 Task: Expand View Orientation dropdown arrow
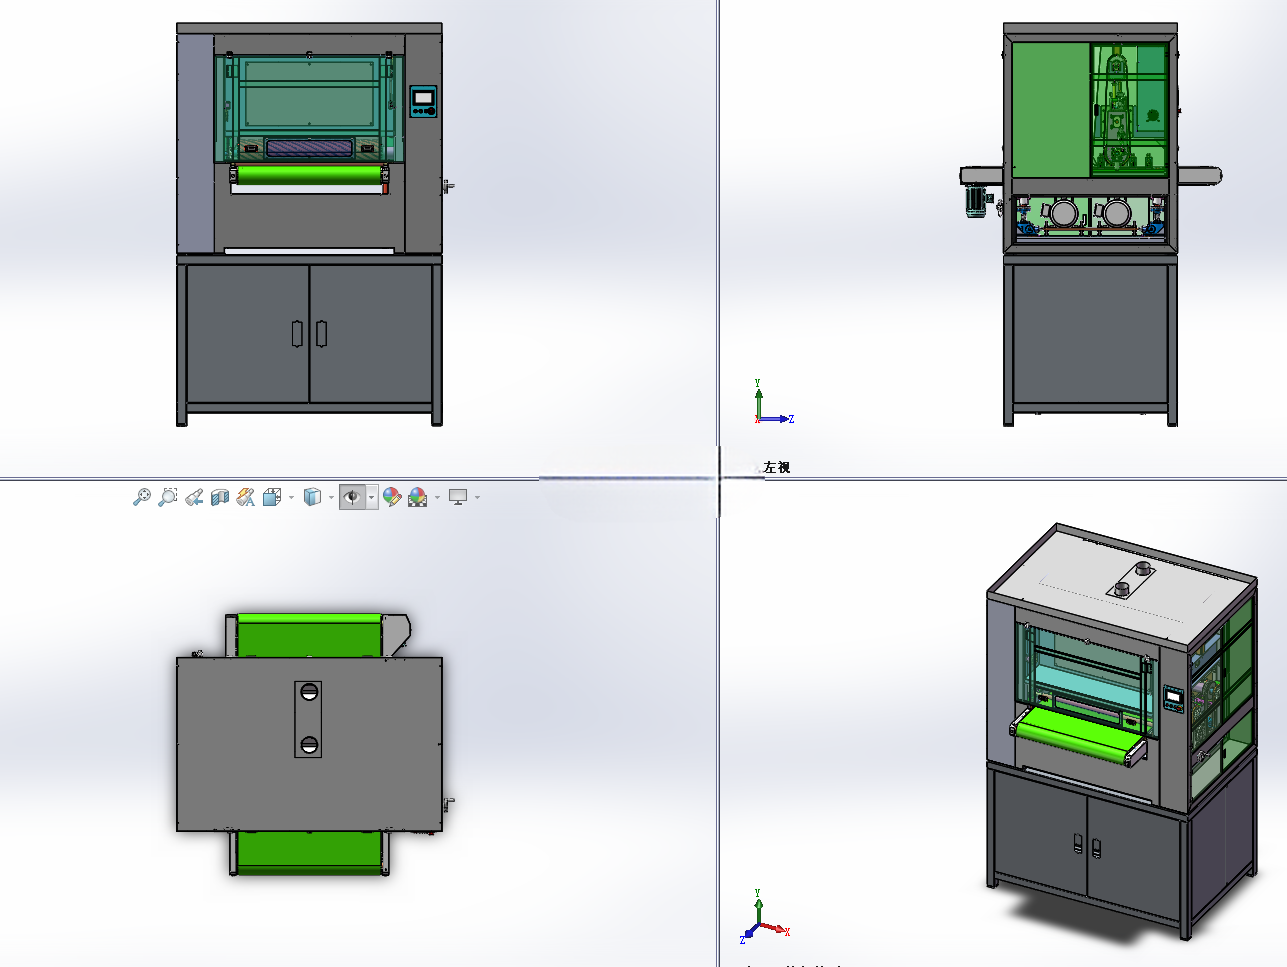(x=291, y=497)
